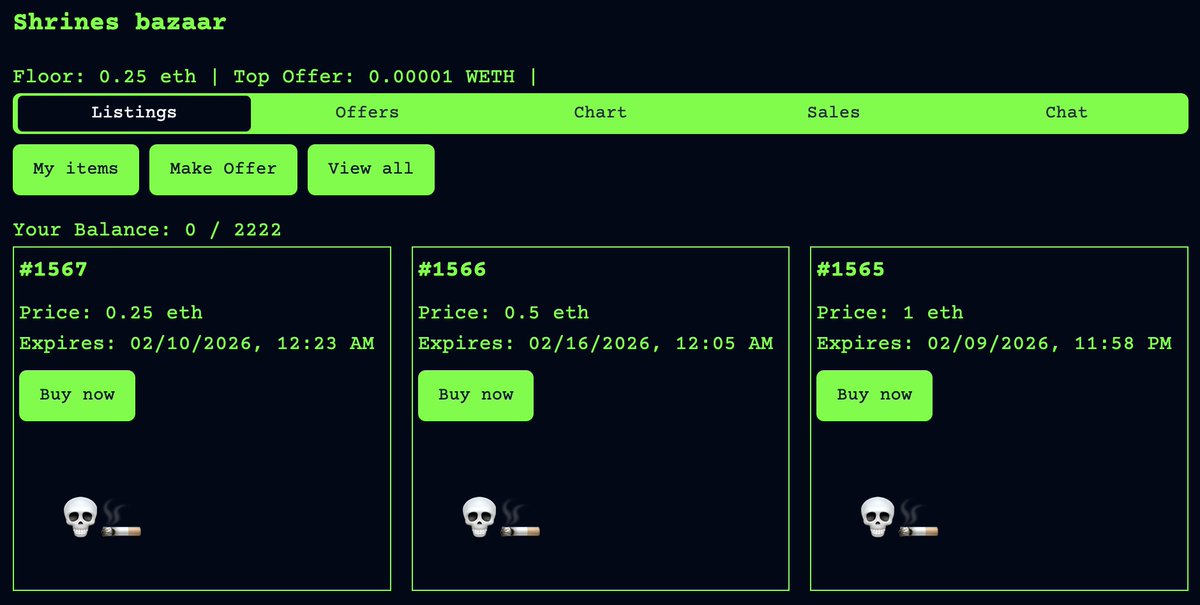Click cigarette emoji on card #1565
1200x605 pixels.
pyautogui.click(x=918, y=519)
